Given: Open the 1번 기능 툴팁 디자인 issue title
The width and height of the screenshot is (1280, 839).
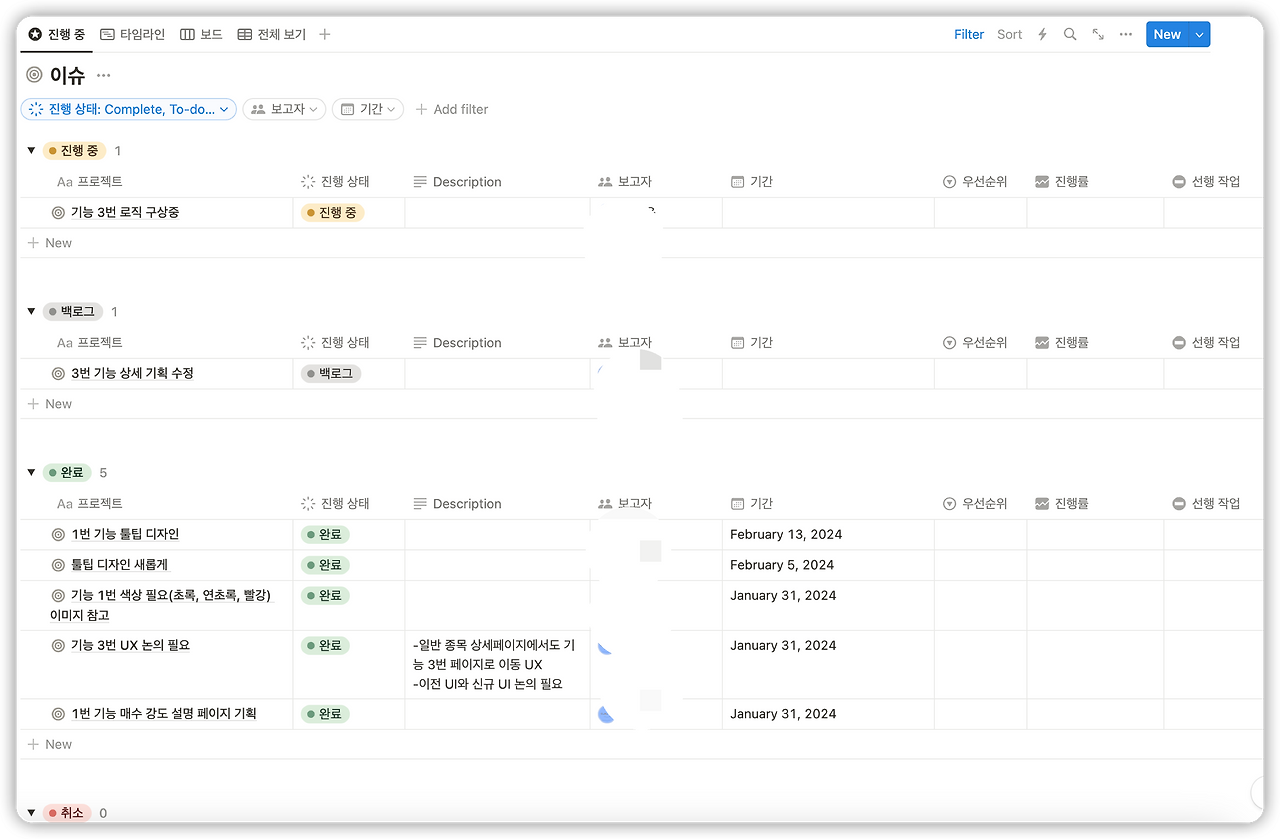Looking at the screenshot, I should click(125, 534).
